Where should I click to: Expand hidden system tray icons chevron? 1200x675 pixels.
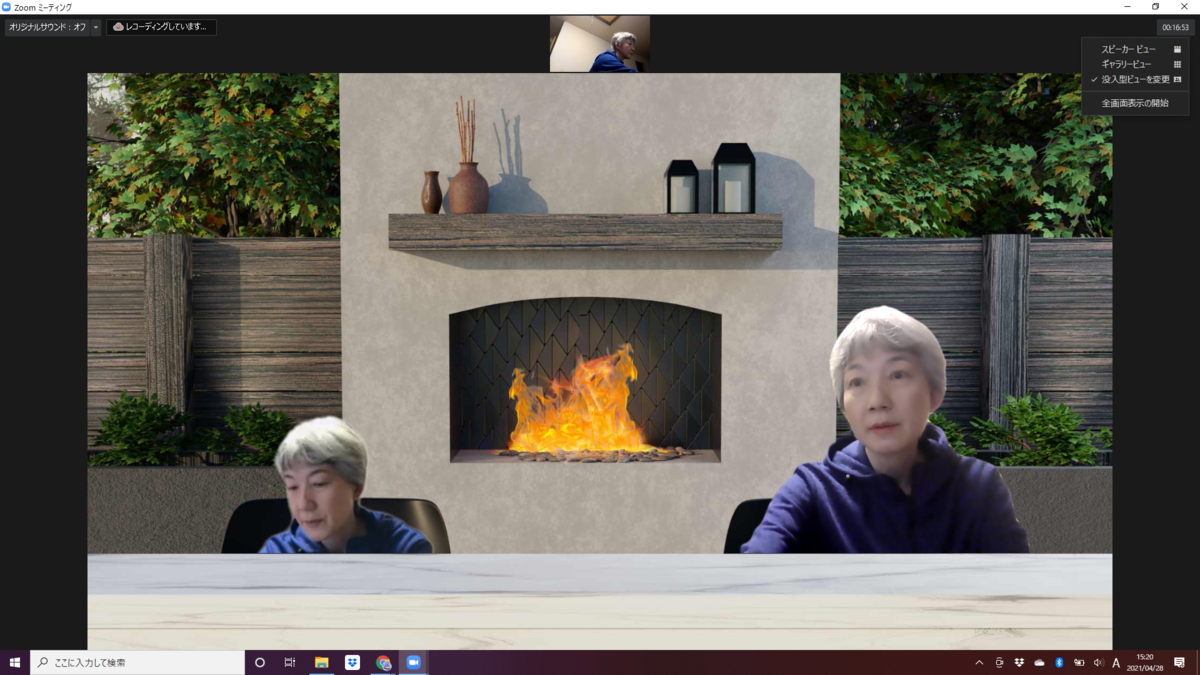(x=979, y=662)
